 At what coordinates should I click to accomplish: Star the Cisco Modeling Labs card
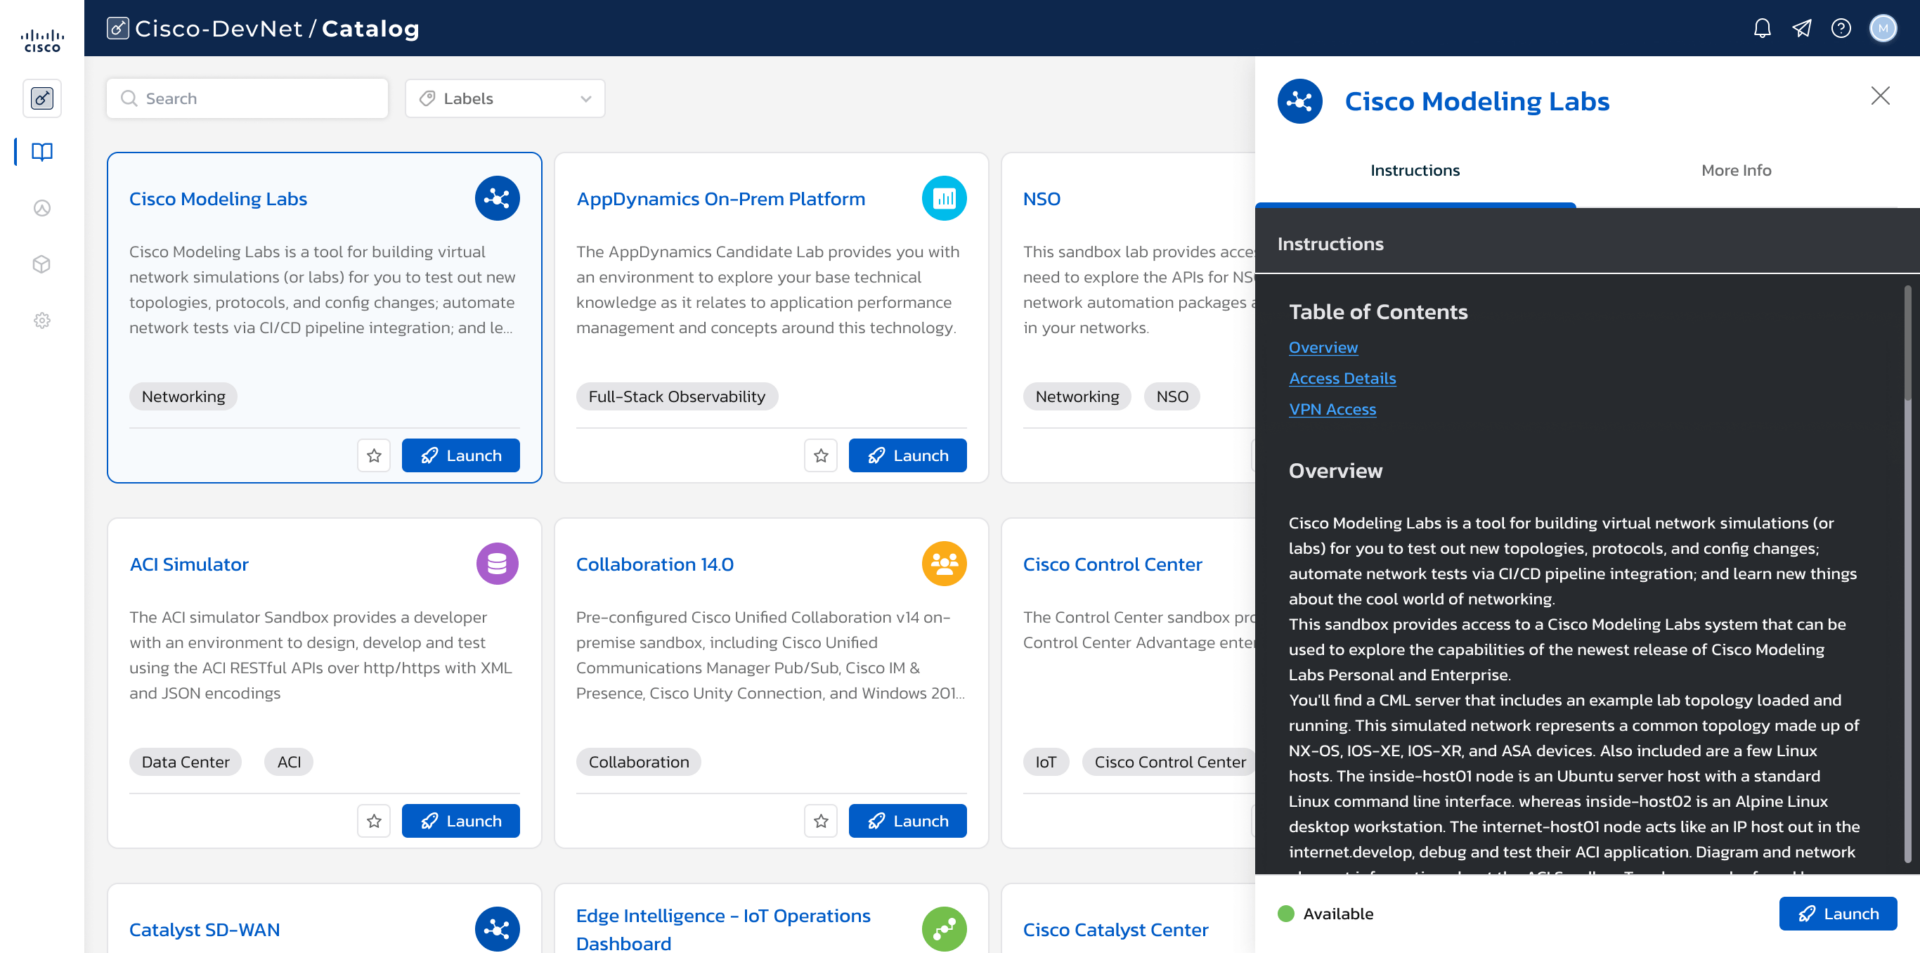tap(374, 455)
